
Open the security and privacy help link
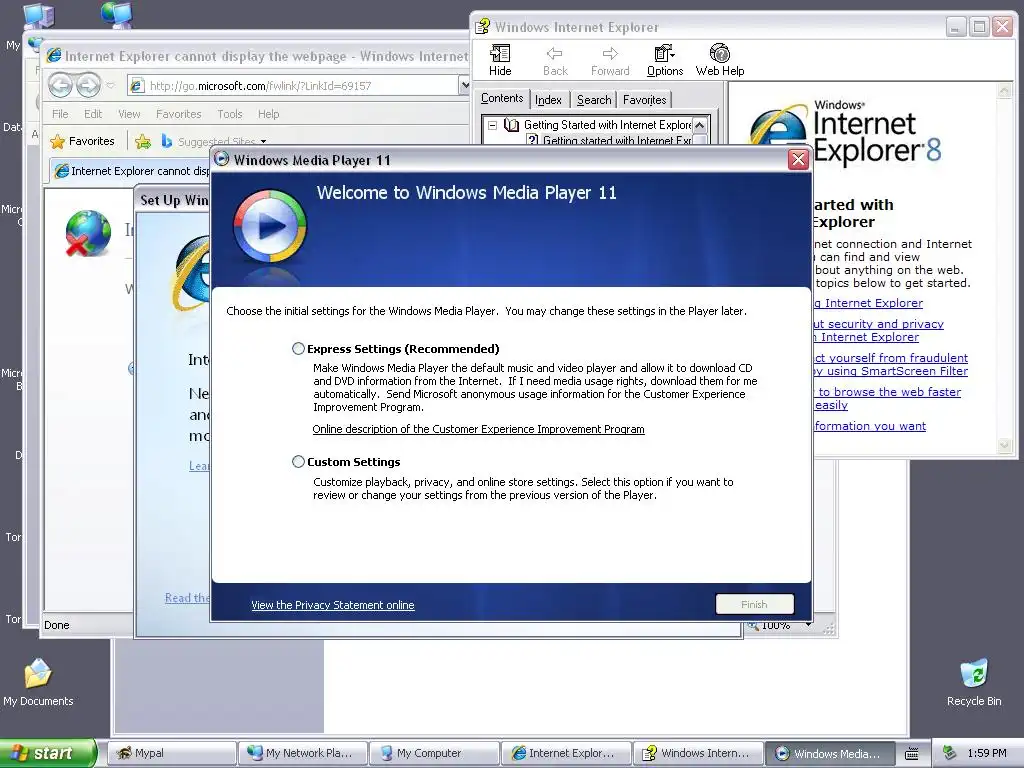pyautogui.click(x=878, y=330)
